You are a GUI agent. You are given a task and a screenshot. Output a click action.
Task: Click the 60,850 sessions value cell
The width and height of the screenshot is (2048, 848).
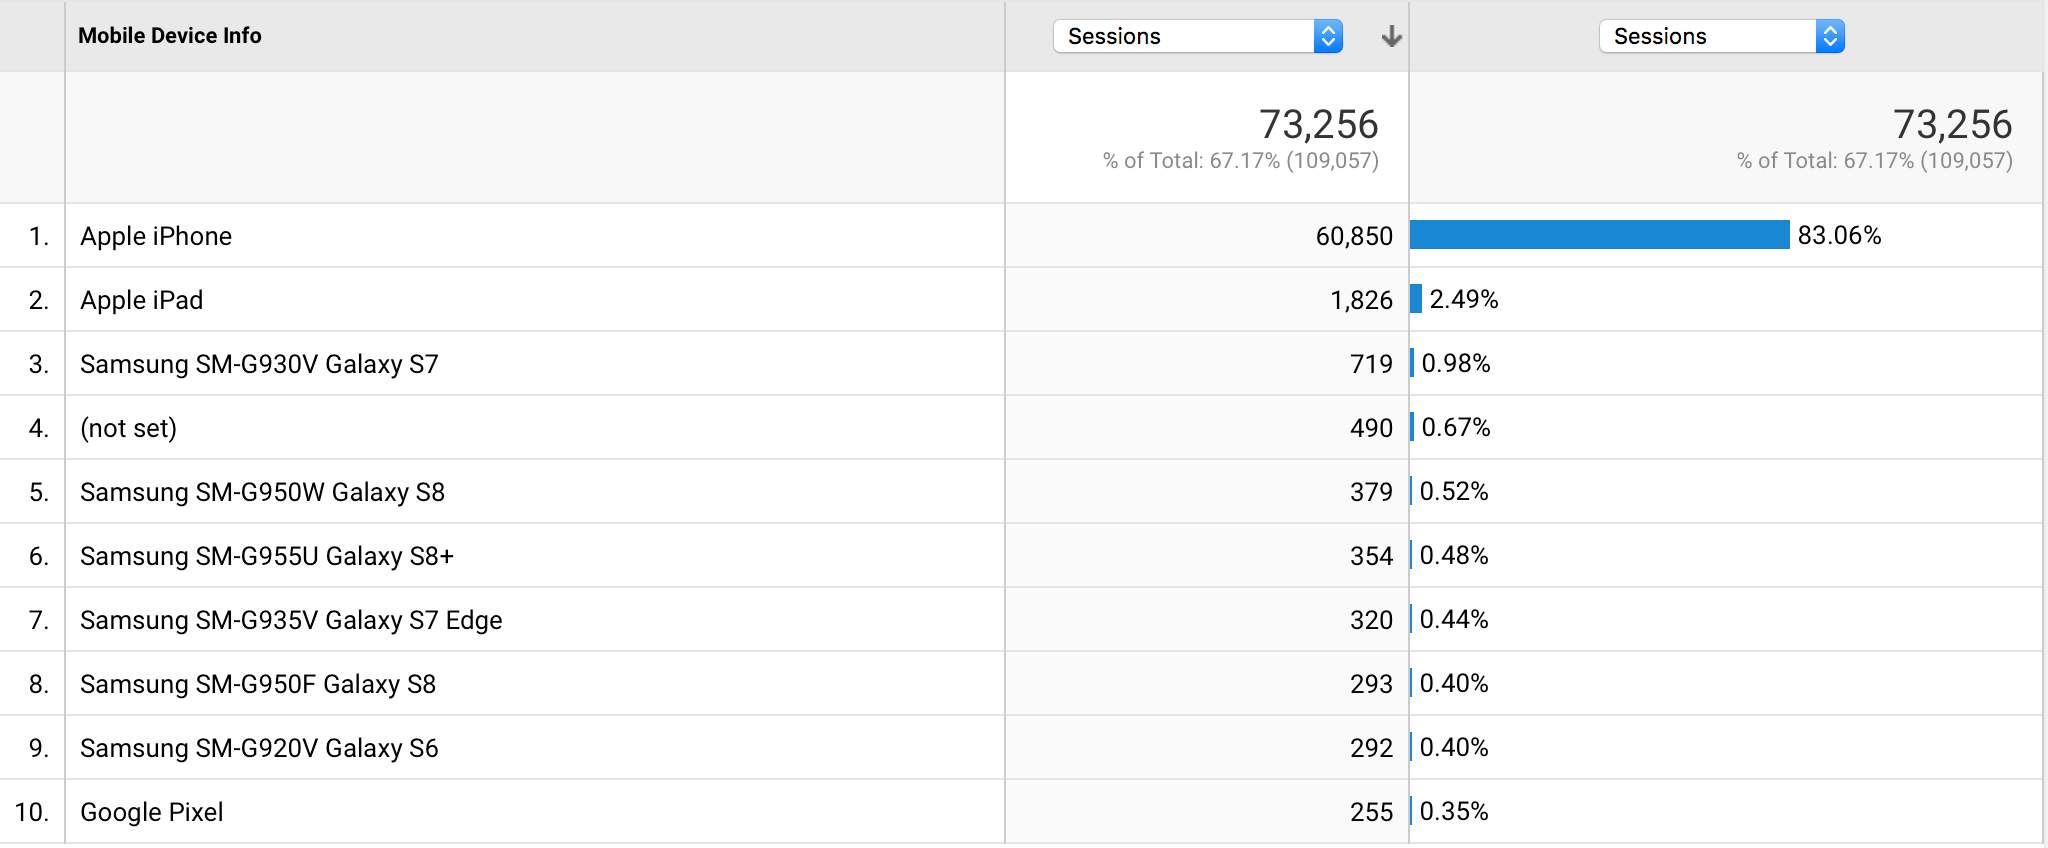click(x=1354, y=236)
